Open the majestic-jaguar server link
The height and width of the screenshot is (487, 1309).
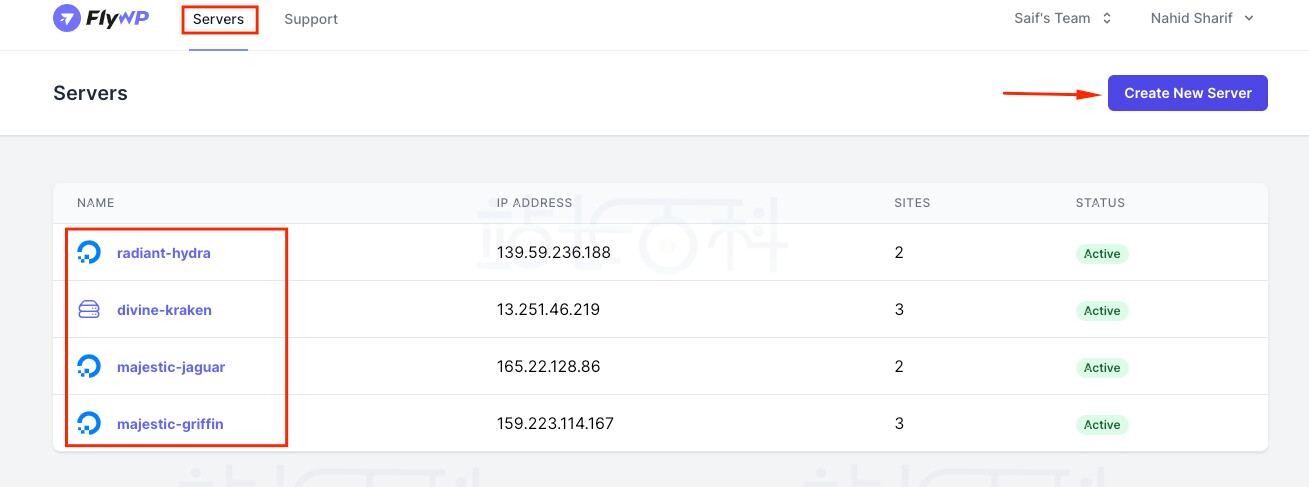pyautogui.click(x=171, y=367)
